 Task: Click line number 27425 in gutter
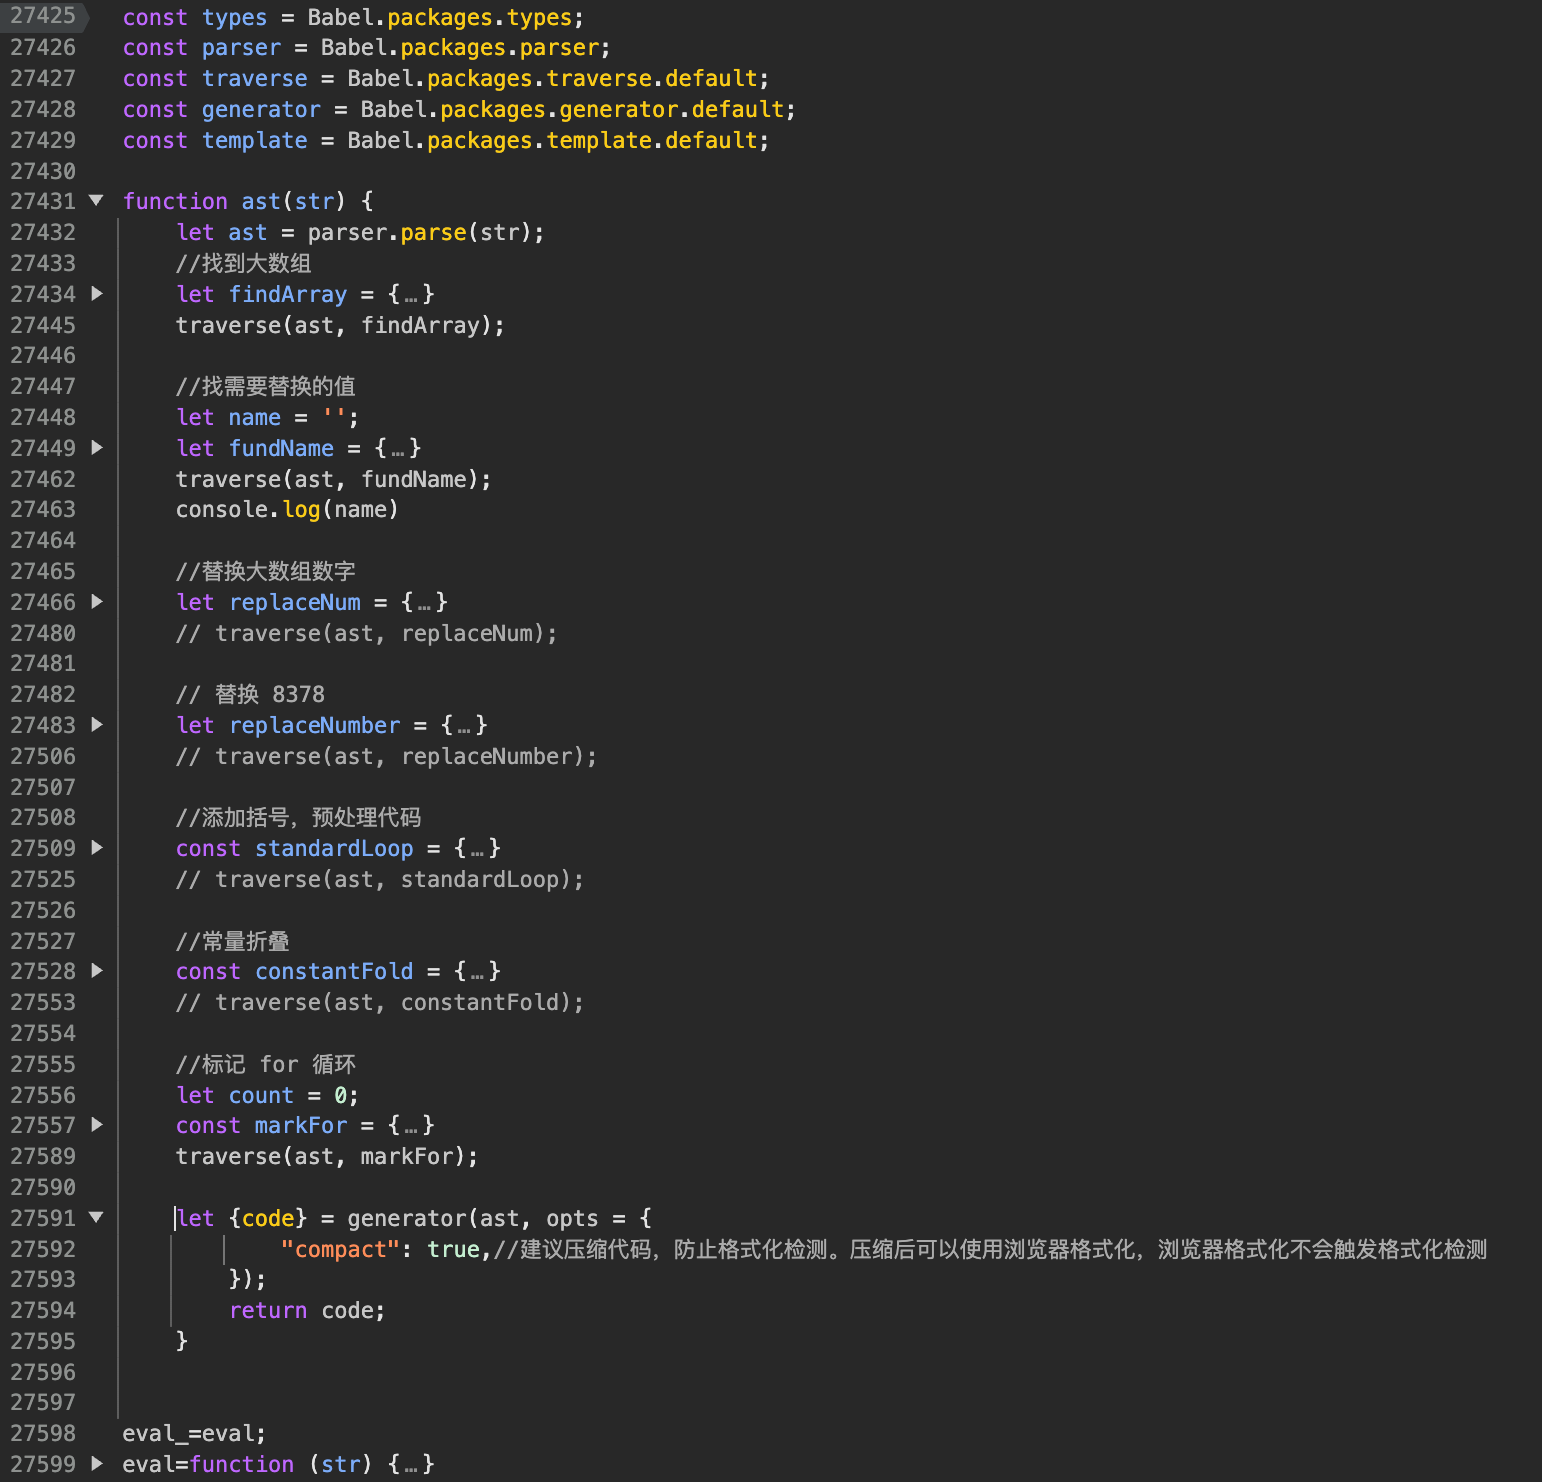point(43,16)
